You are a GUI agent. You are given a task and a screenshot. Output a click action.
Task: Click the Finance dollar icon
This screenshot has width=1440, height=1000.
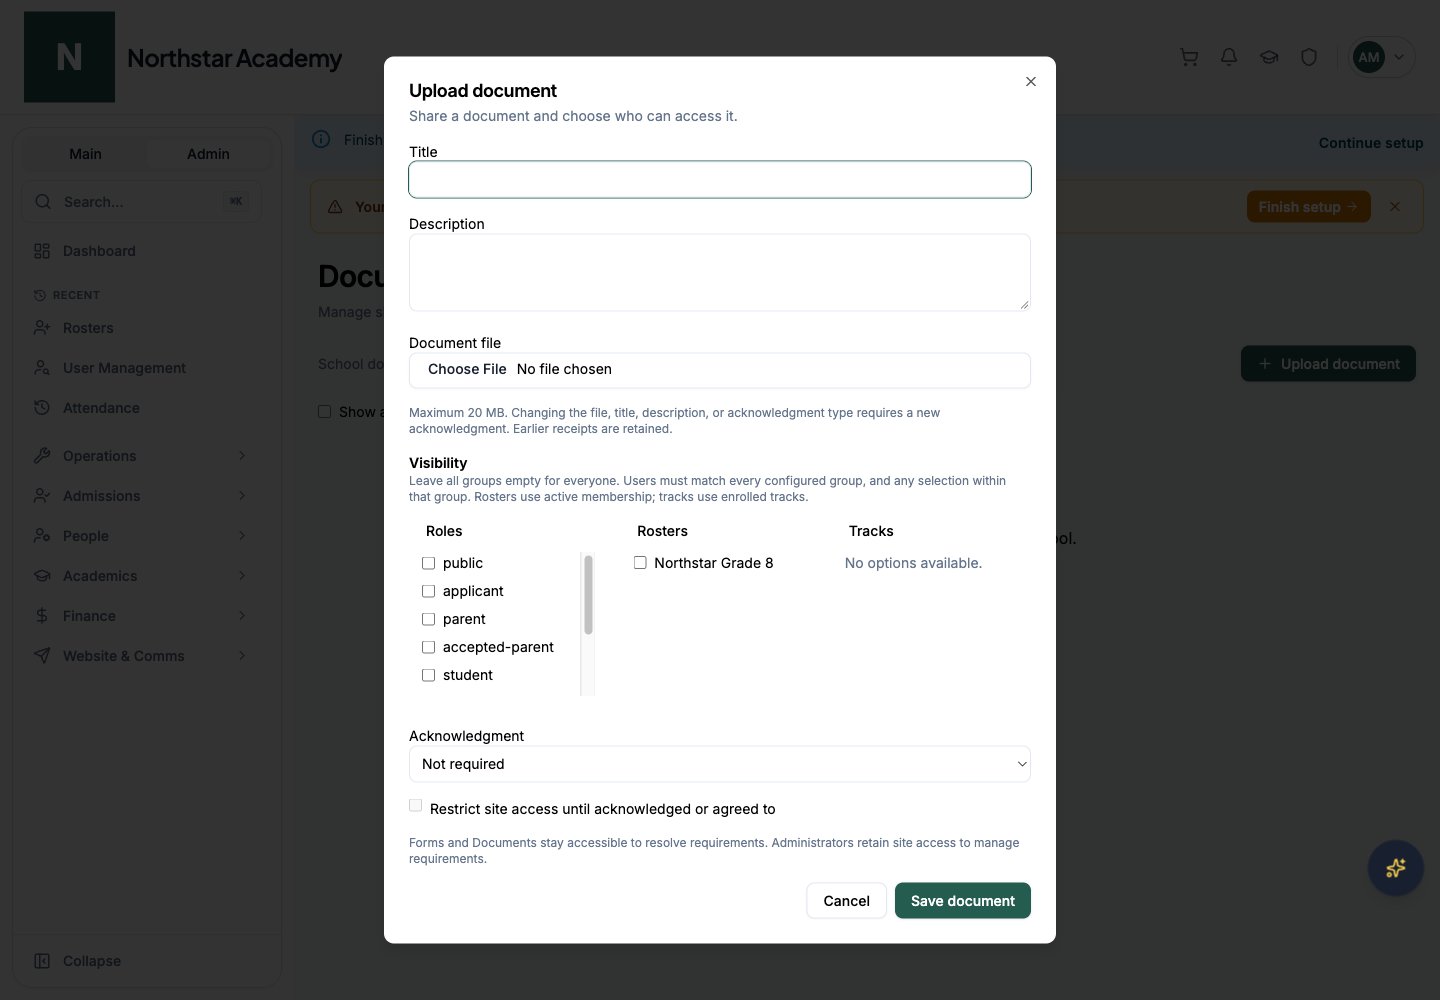(42, 616)
